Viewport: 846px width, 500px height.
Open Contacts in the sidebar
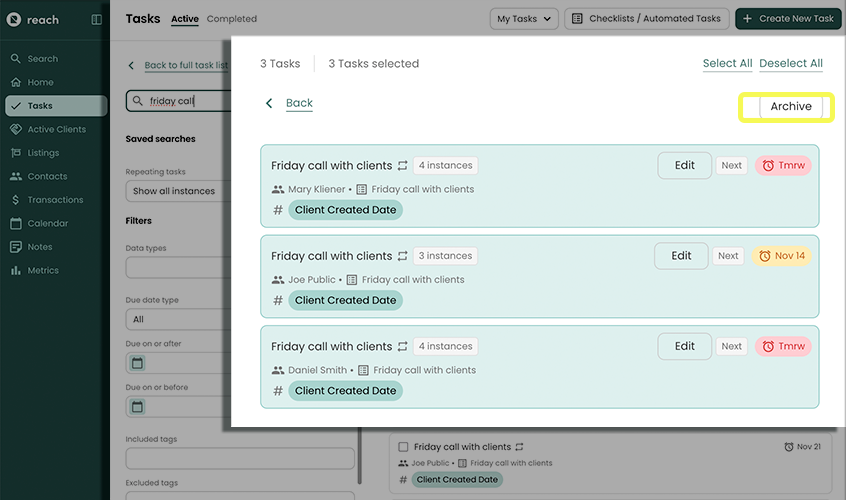point(47,176)
